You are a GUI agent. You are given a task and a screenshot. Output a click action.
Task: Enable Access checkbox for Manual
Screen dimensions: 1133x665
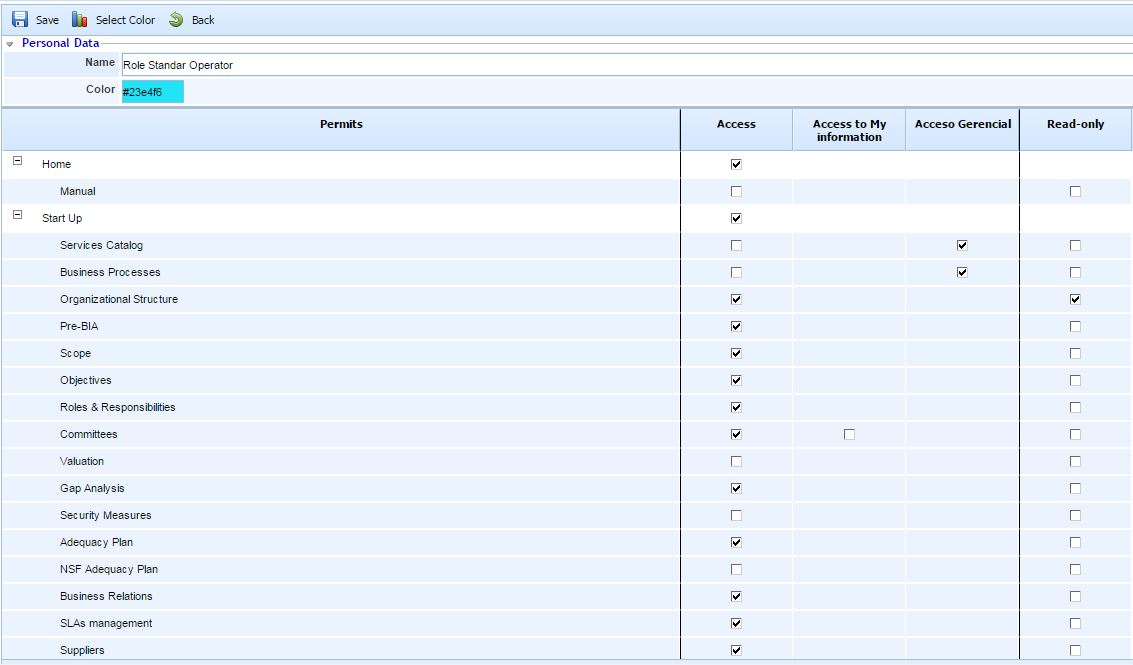tap(737, 191)
